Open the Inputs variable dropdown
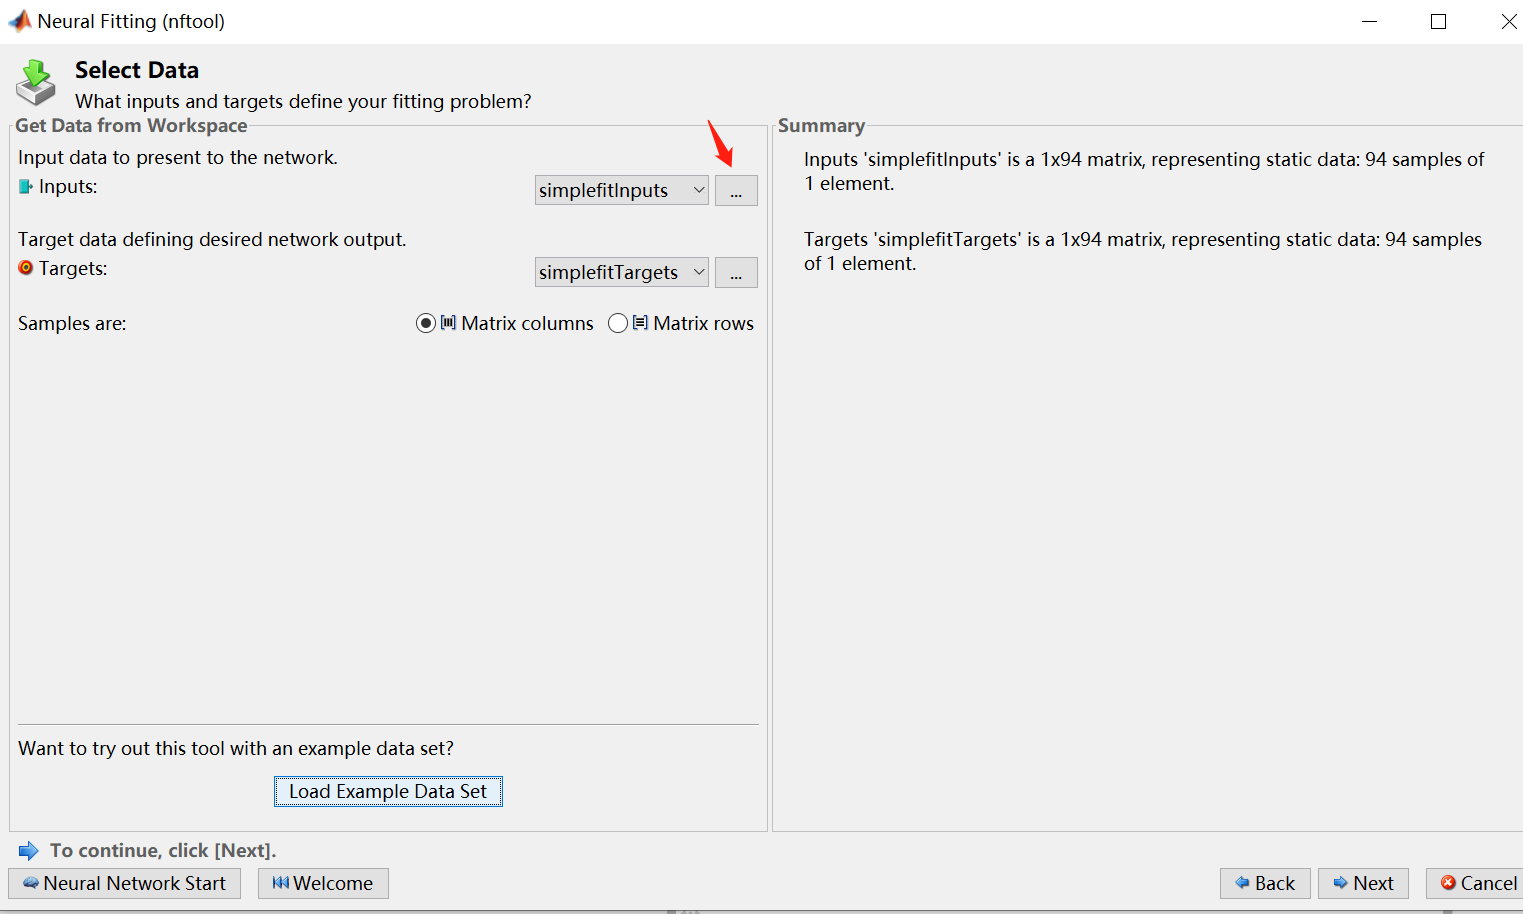1523x914 pixels. coord(621,190)
